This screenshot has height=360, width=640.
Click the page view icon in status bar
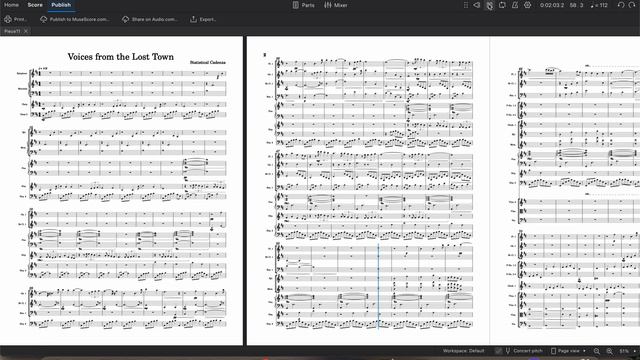click(553, 351)
